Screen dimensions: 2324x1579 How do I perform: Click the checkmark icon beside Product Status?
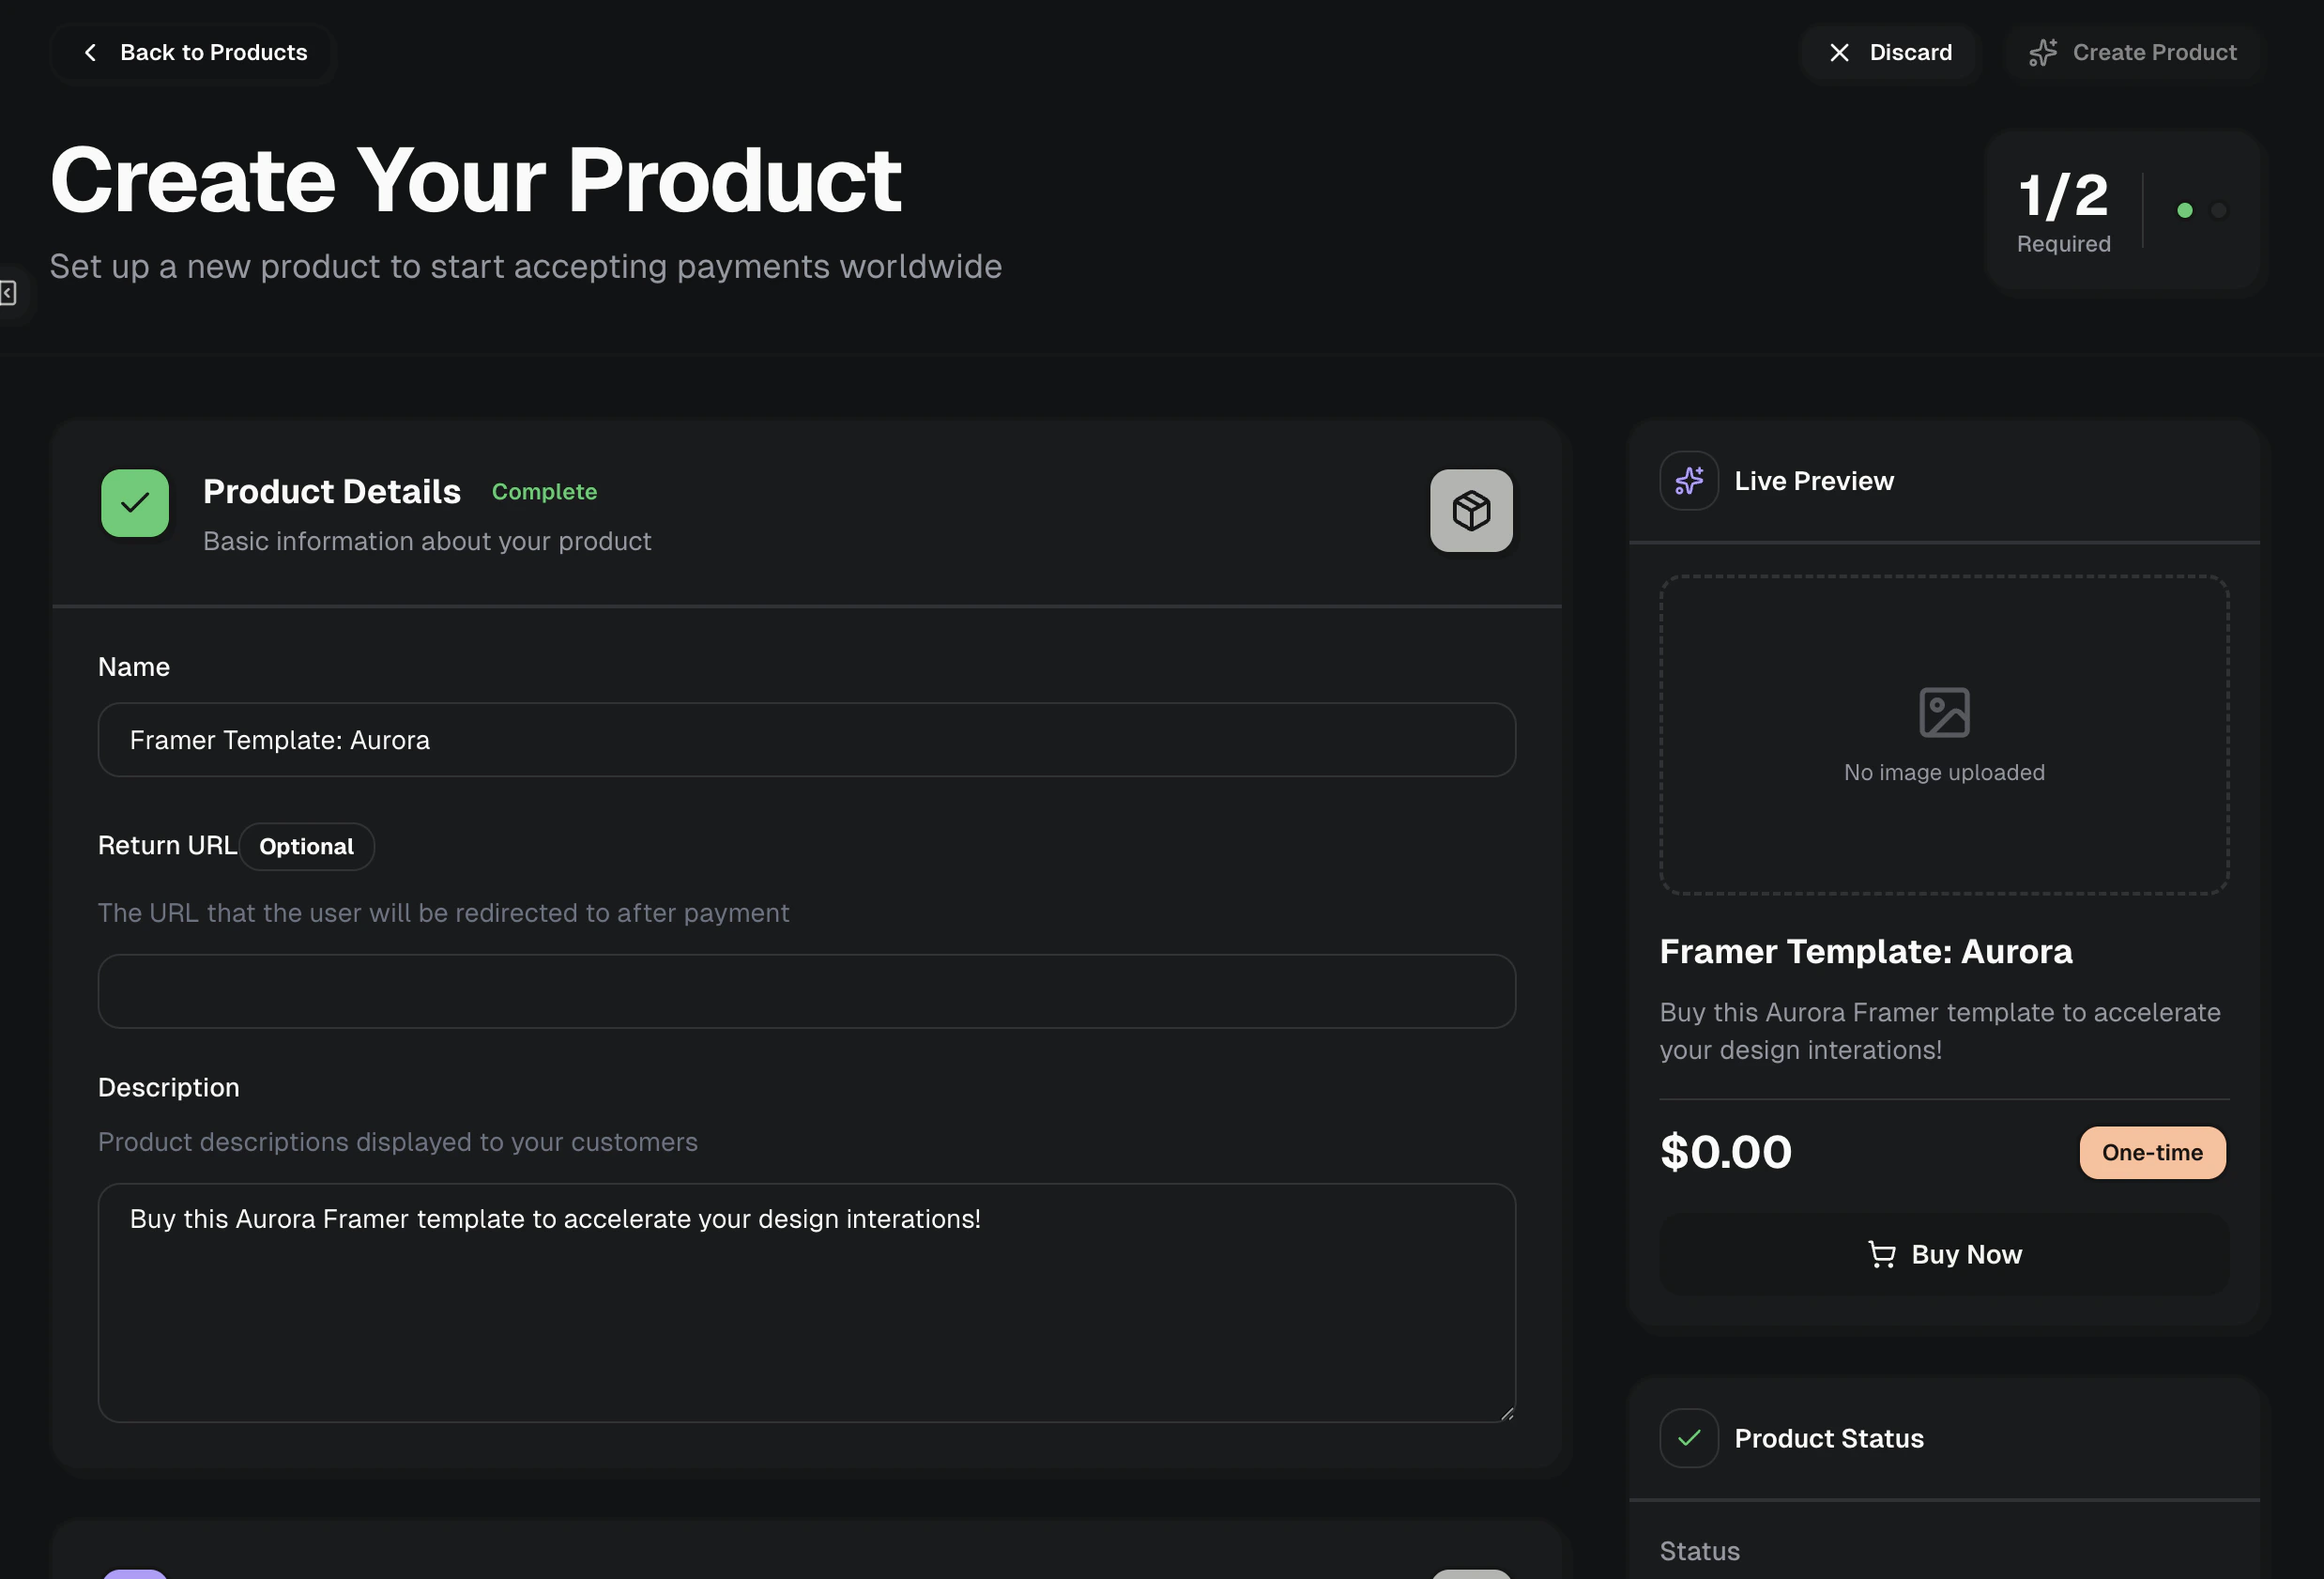[x=1688, y=1438]
